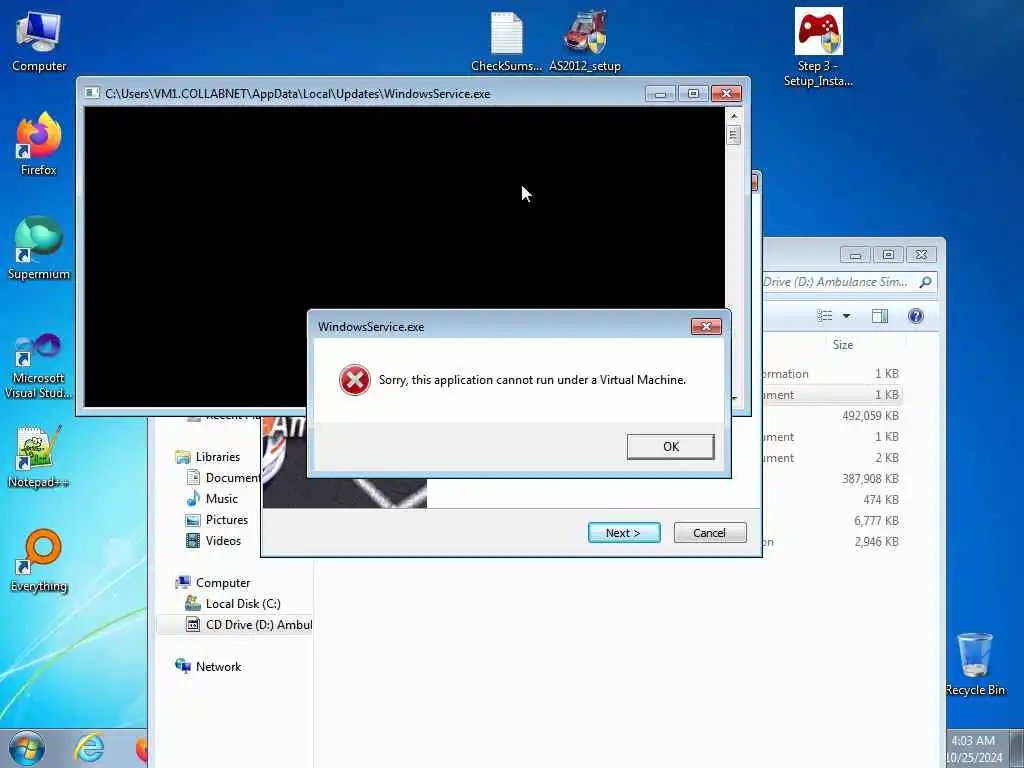Sort by Size column header in Explorer
Screen dimensions: 1024x768
tap(842, 345)
